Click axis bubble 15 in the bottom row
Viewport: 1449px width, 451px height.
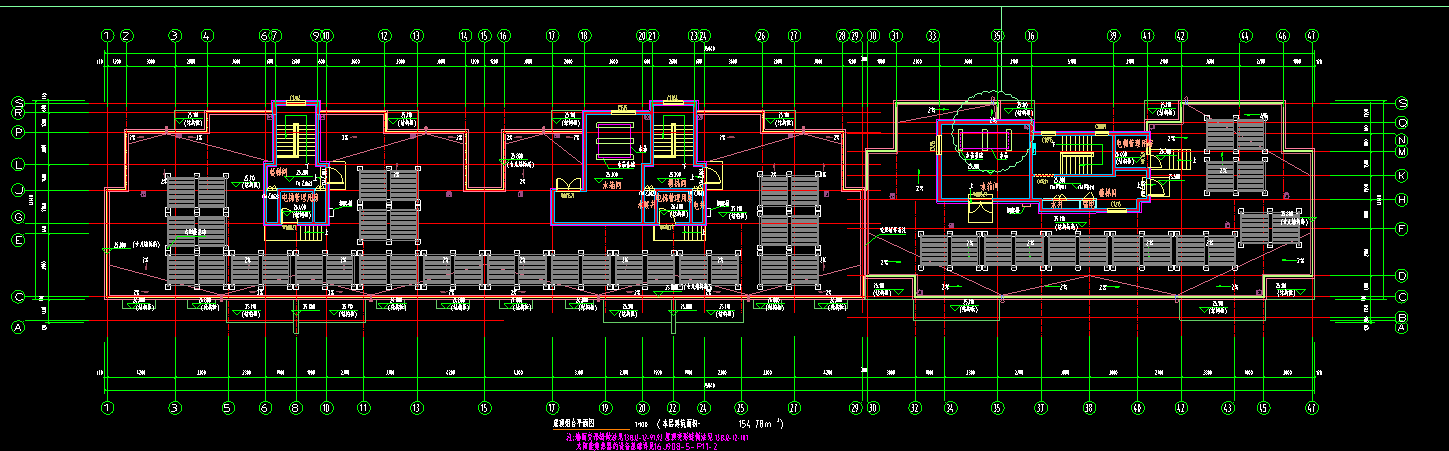pyautogui.click(x=485, y=408)
